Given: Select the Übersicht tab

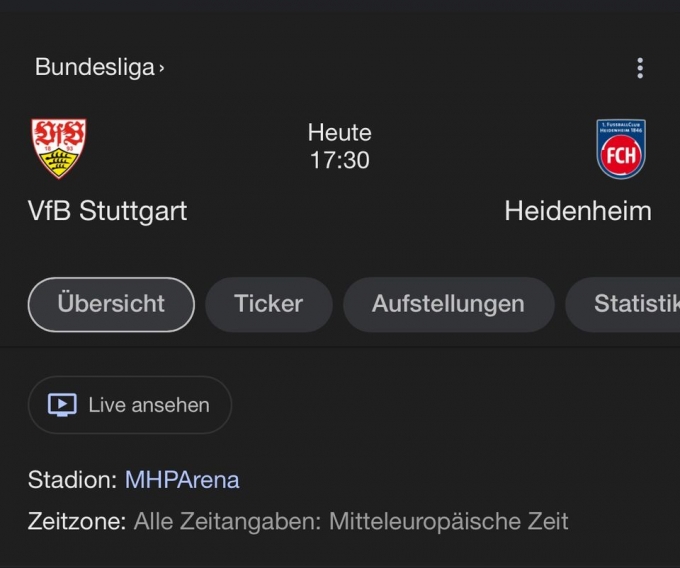Looking at the screenshot, I should click(x=111, y=304).
